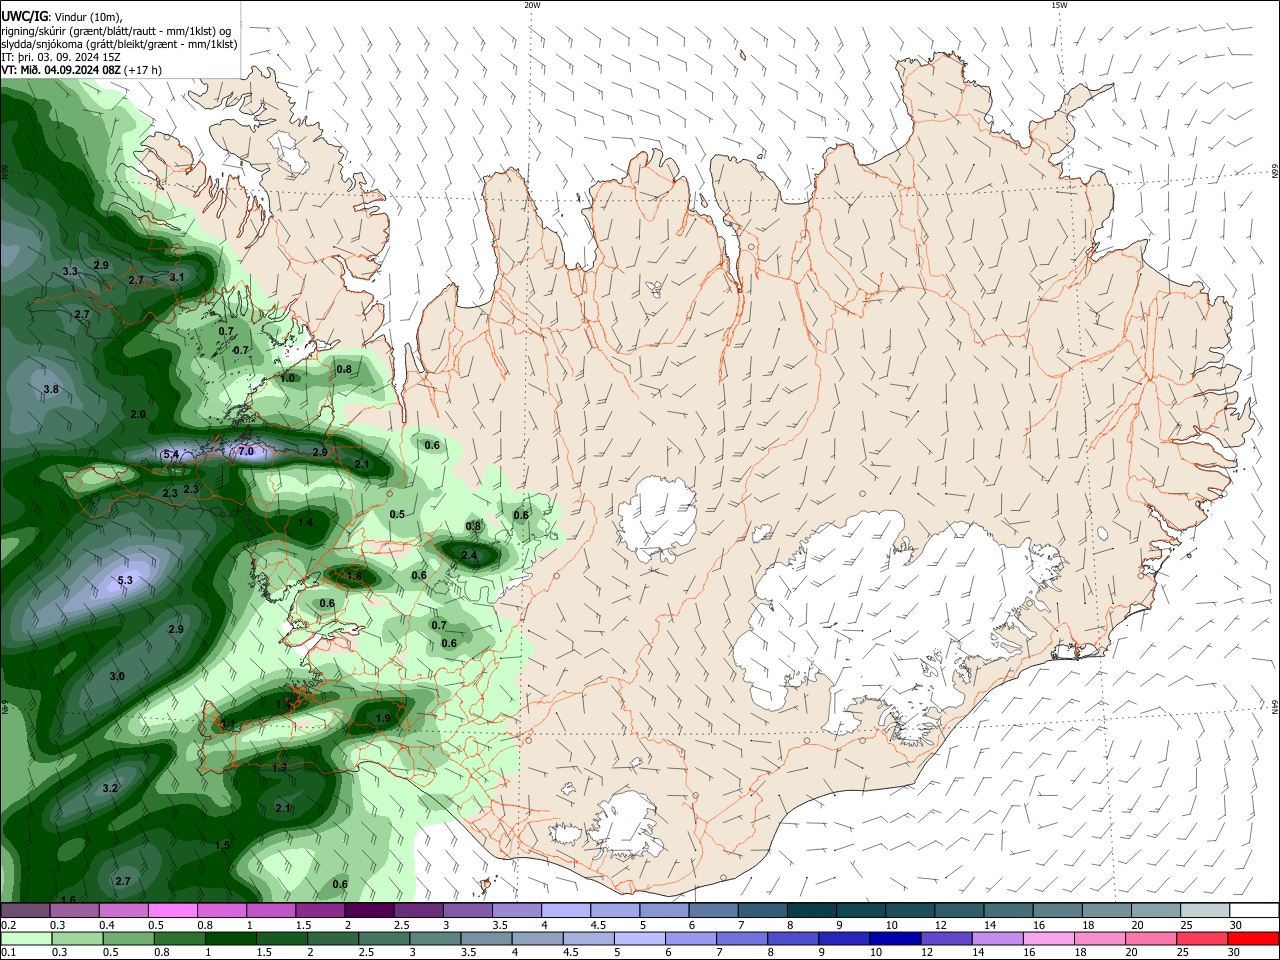
Task: Click the dark navy swatch after 10 on rain scale
Action: 895,938
